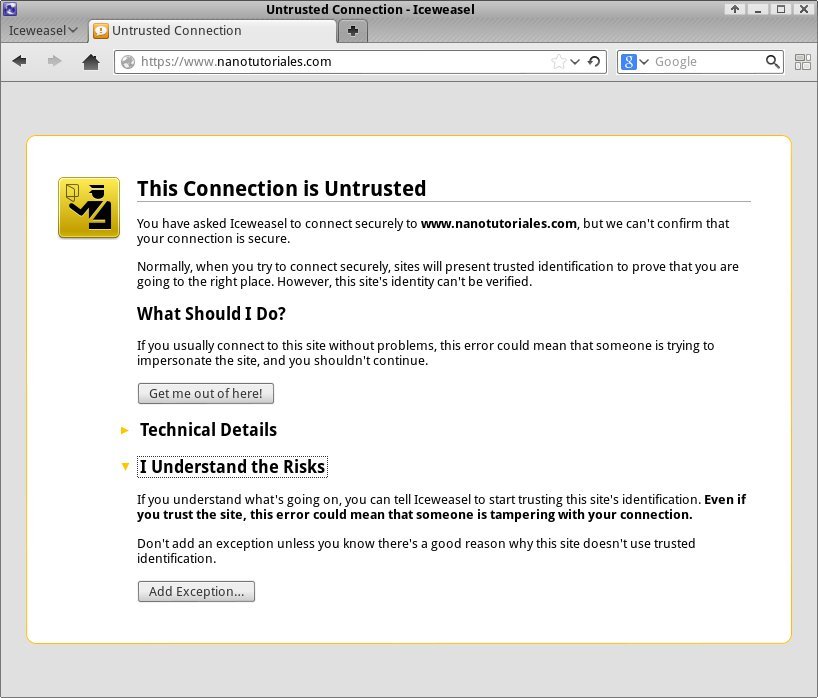Reload the page with the refresh icon
This screenshot has width=818, height=698.
tap(594, 62)
